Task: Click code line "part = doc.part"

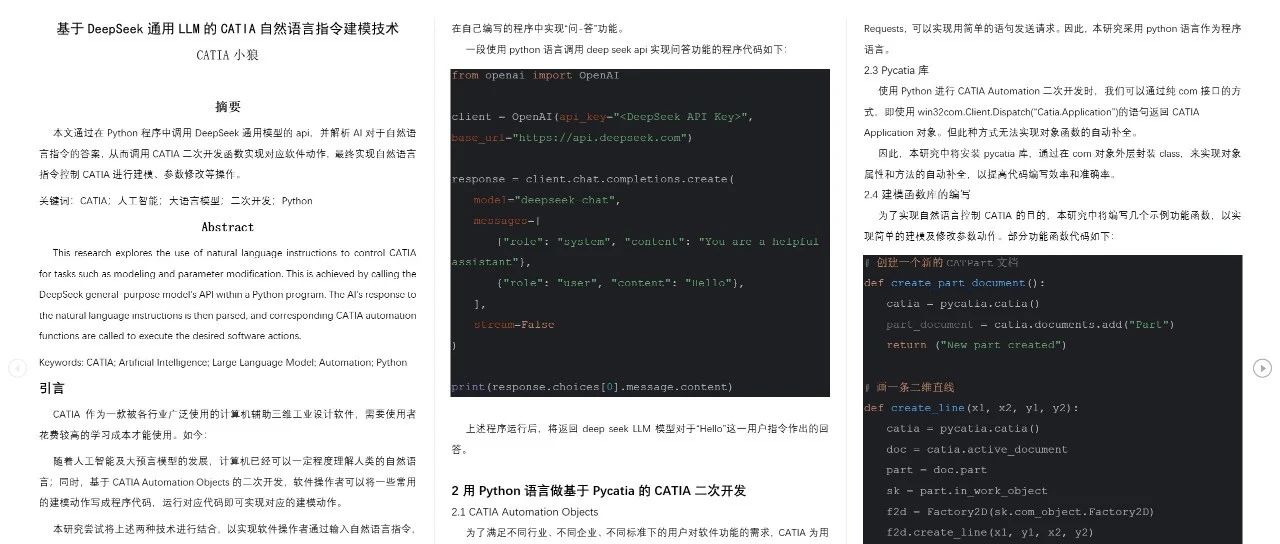Action: (936, 470)
